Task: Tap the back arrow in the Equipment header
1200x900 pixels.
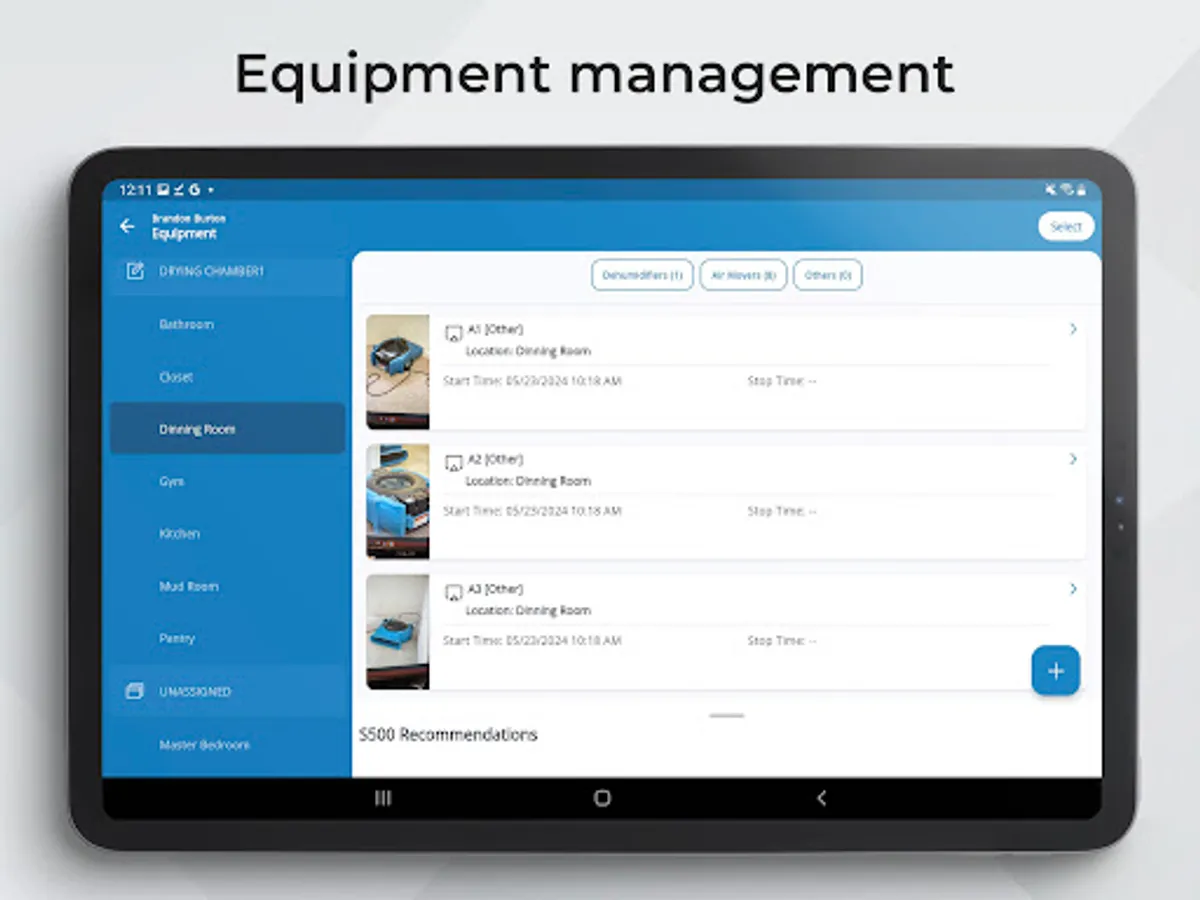Action: point(127,226)
